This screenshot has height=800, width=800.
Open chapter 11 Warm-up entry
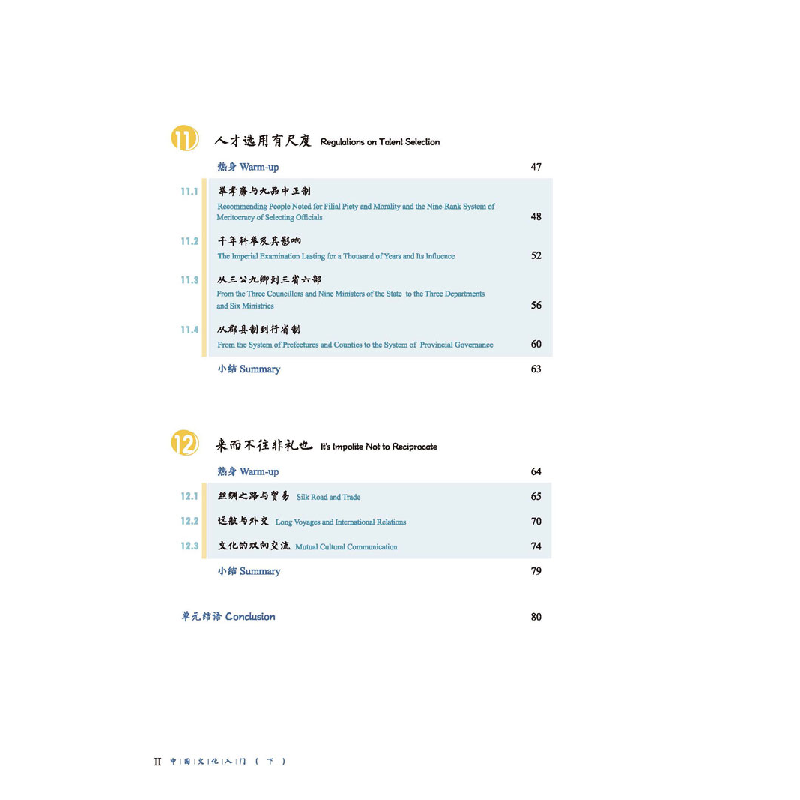pyautogui.click(x=248, y=167)
